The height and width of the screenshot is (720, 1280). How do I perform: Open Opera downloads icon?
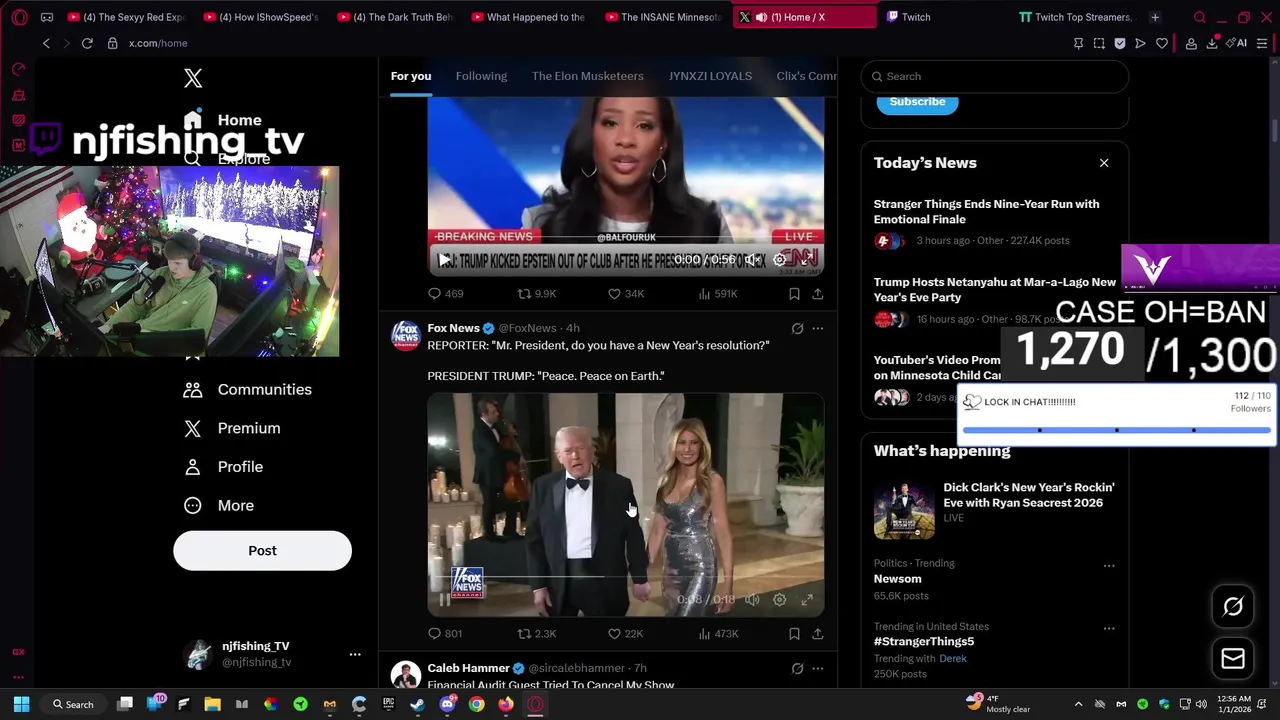point(1212,43)
